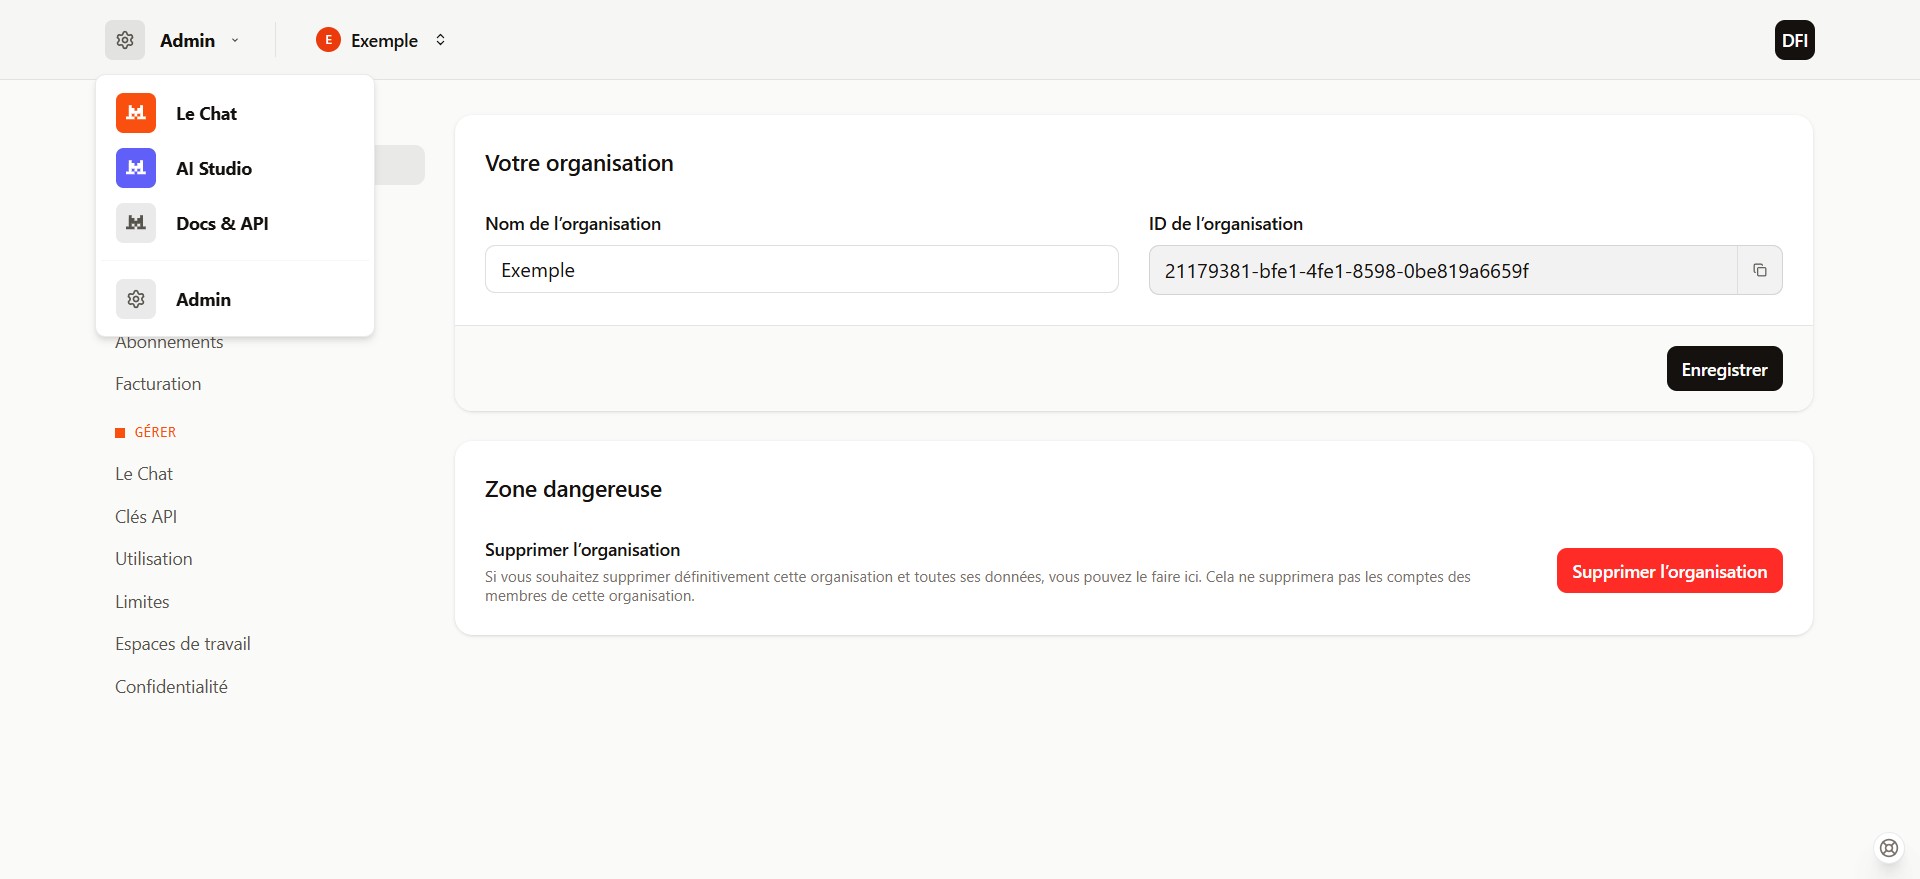This screenshot has width=1920, height=879.
Task: Open Abonnements in the sidebar
Action: tap(169, 343)
